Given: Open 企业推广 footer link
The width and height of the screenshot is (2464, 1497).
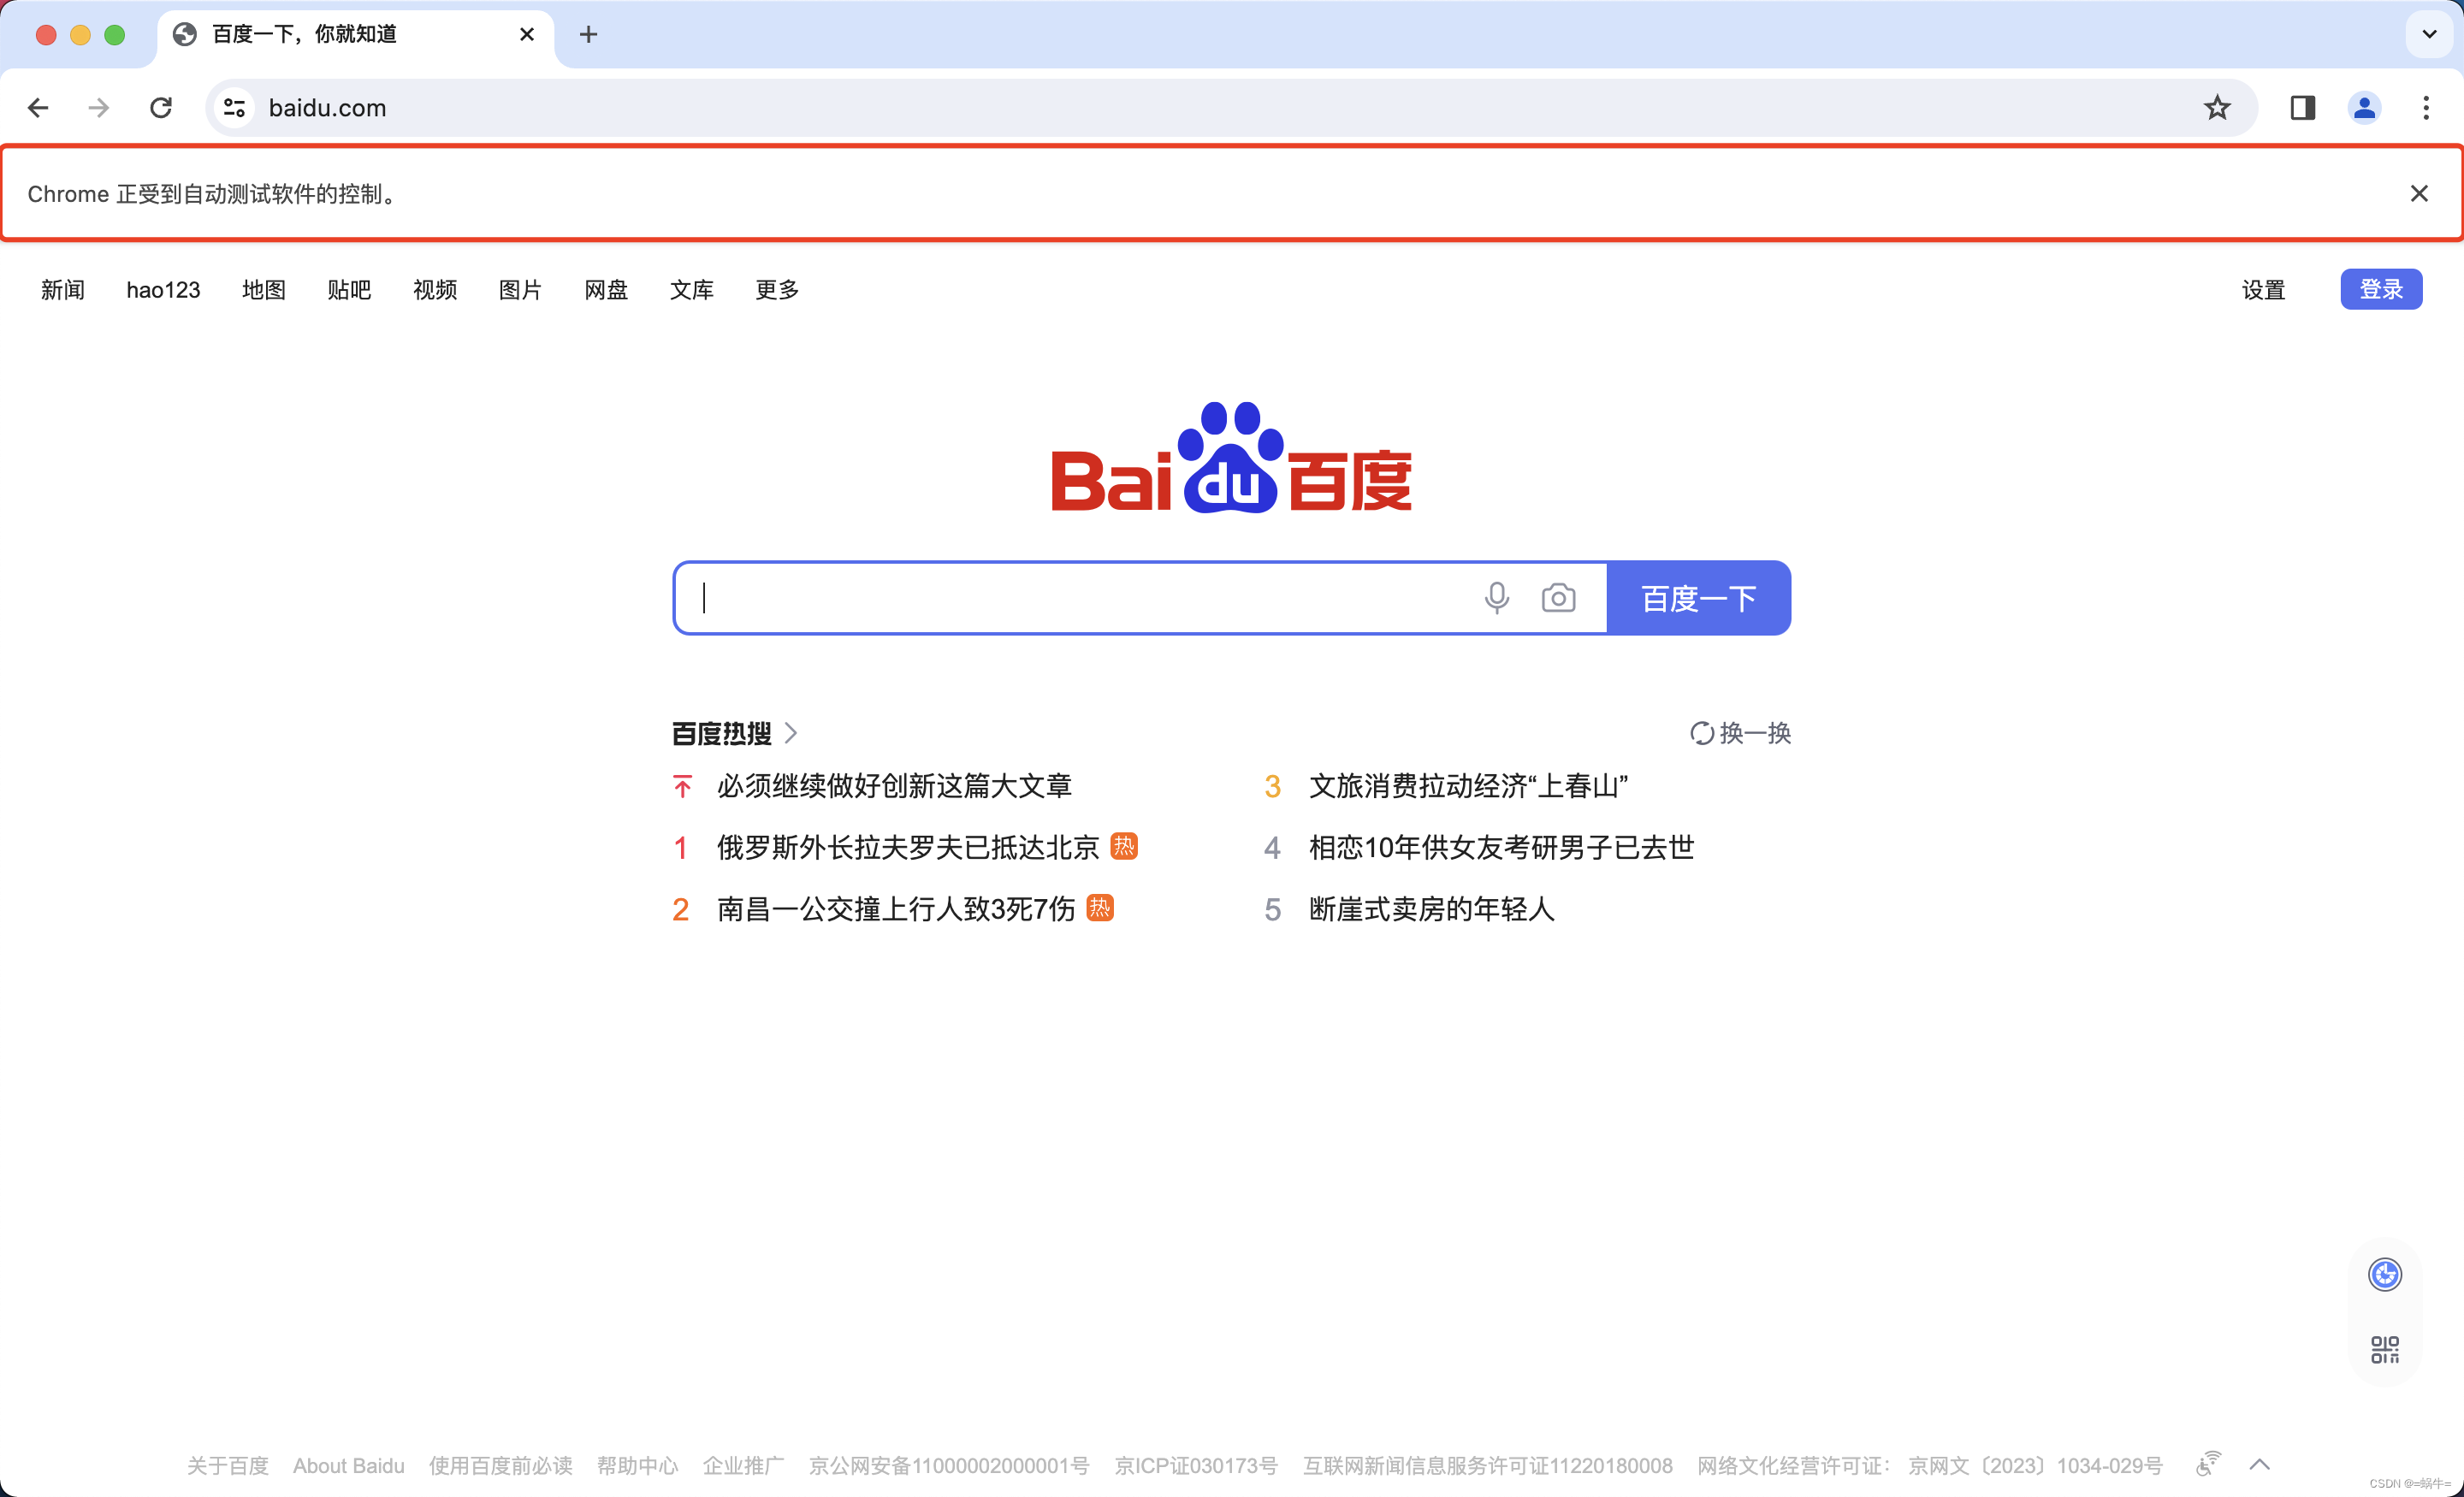Looking at the screenshot, I should (743, 1466).
